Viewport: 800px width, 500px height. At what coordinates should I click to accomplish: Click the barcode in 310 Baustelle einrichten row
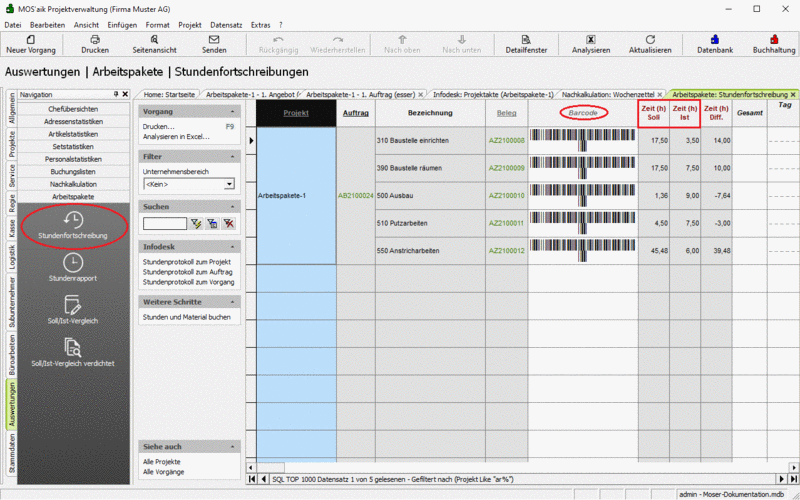pos(583,140)
